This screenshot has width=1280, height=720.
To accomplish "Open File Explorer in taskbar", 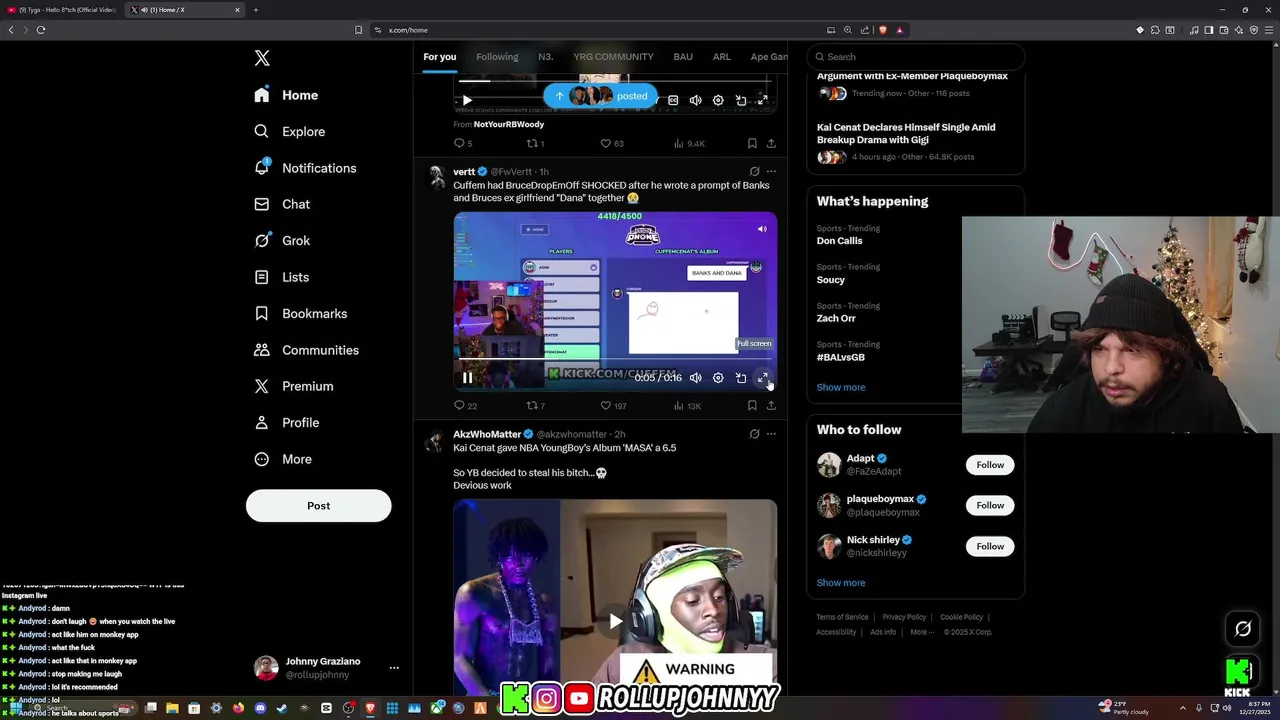I will 172,708.
